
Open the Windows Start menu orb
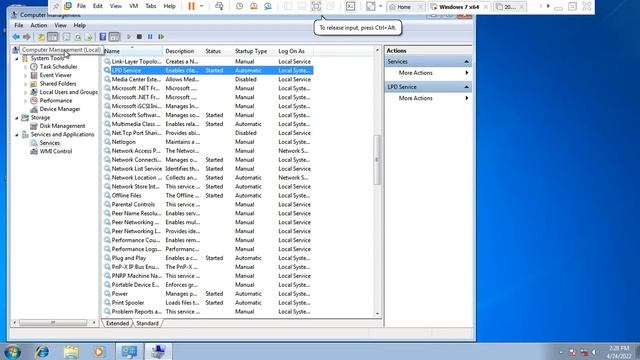pyautogui.click(x=12, y=351)
